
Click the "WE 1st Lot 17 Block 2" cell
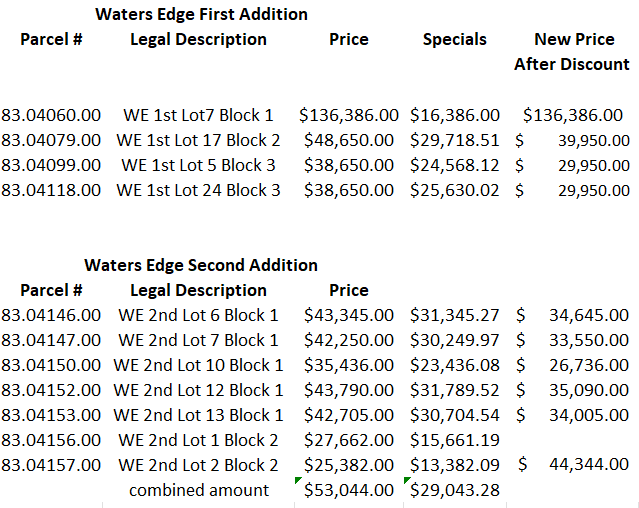point(198,140)
